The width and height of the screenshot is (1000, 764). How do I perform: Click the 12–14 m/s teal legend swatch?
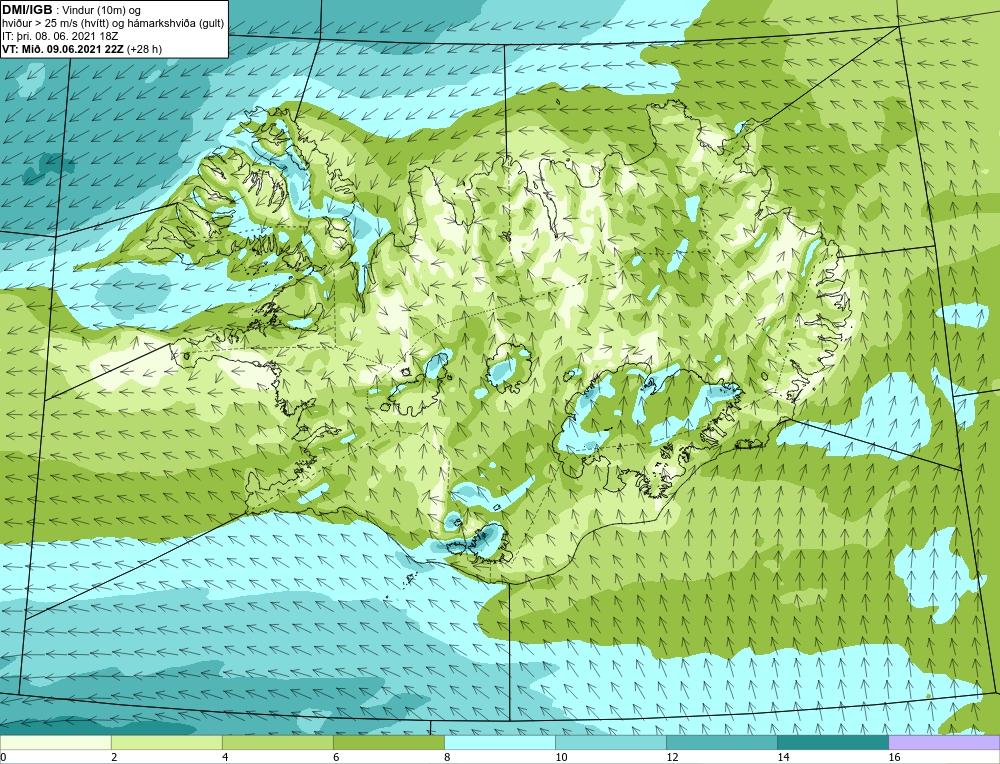pos(721,743)
